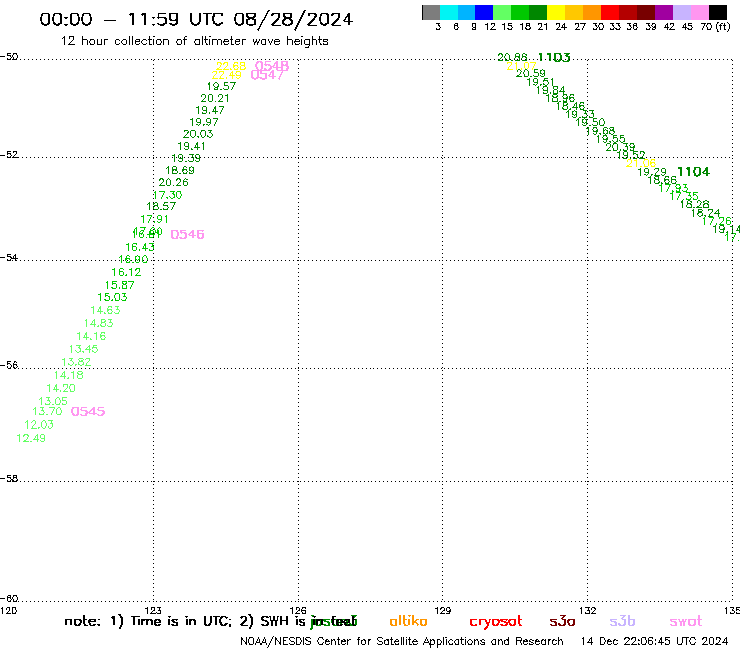Click the 's3b' satellite legend label

tap(622, 621)
